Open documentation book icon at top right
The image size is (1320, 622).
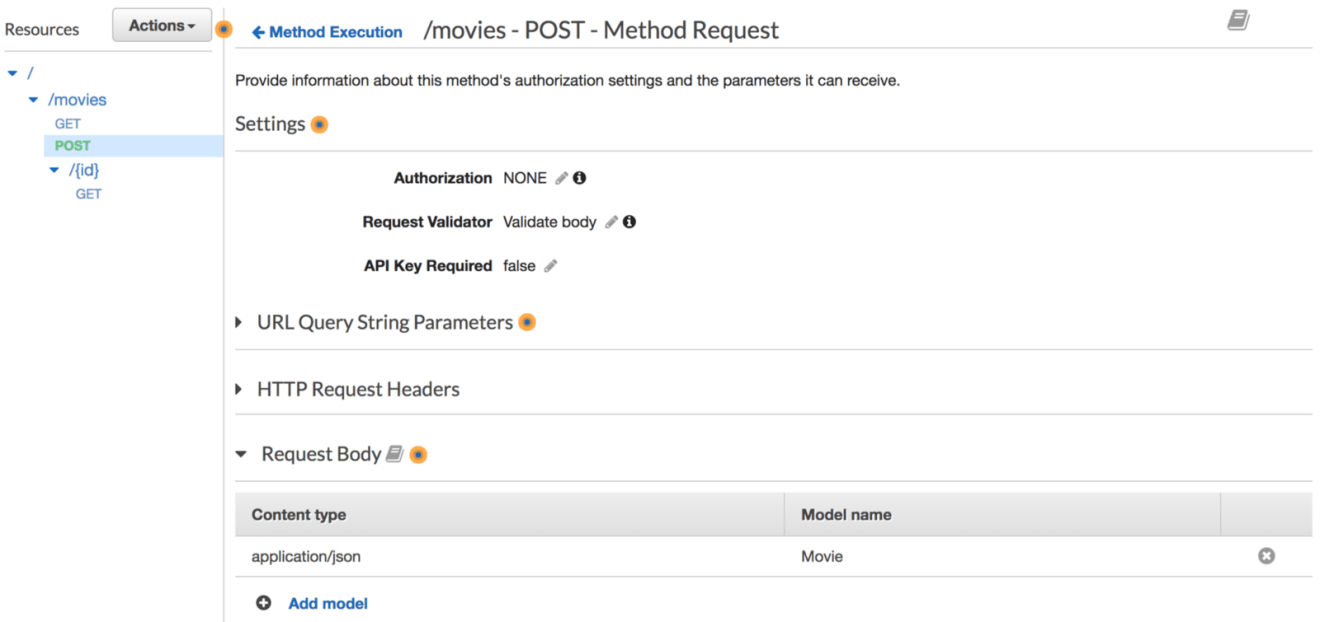1238,21
